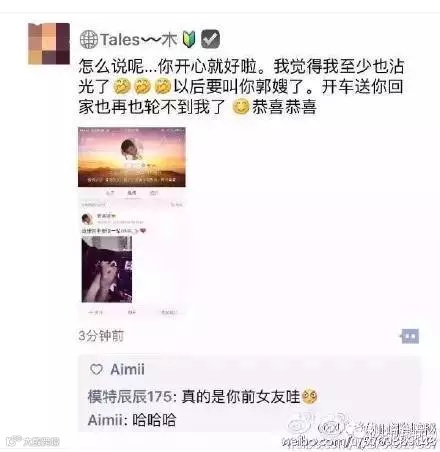440x452 pixels.
Task: Open Aimii's profile from likes row
Action: click(128, 369)
